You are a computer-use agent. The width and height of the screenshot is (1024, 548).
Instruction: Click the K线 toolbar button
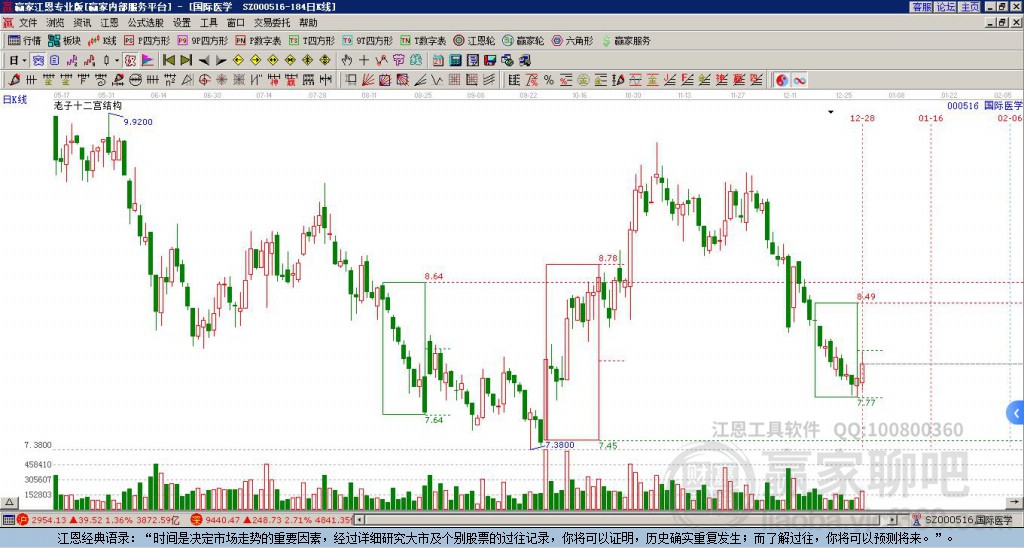pos(101,40)
